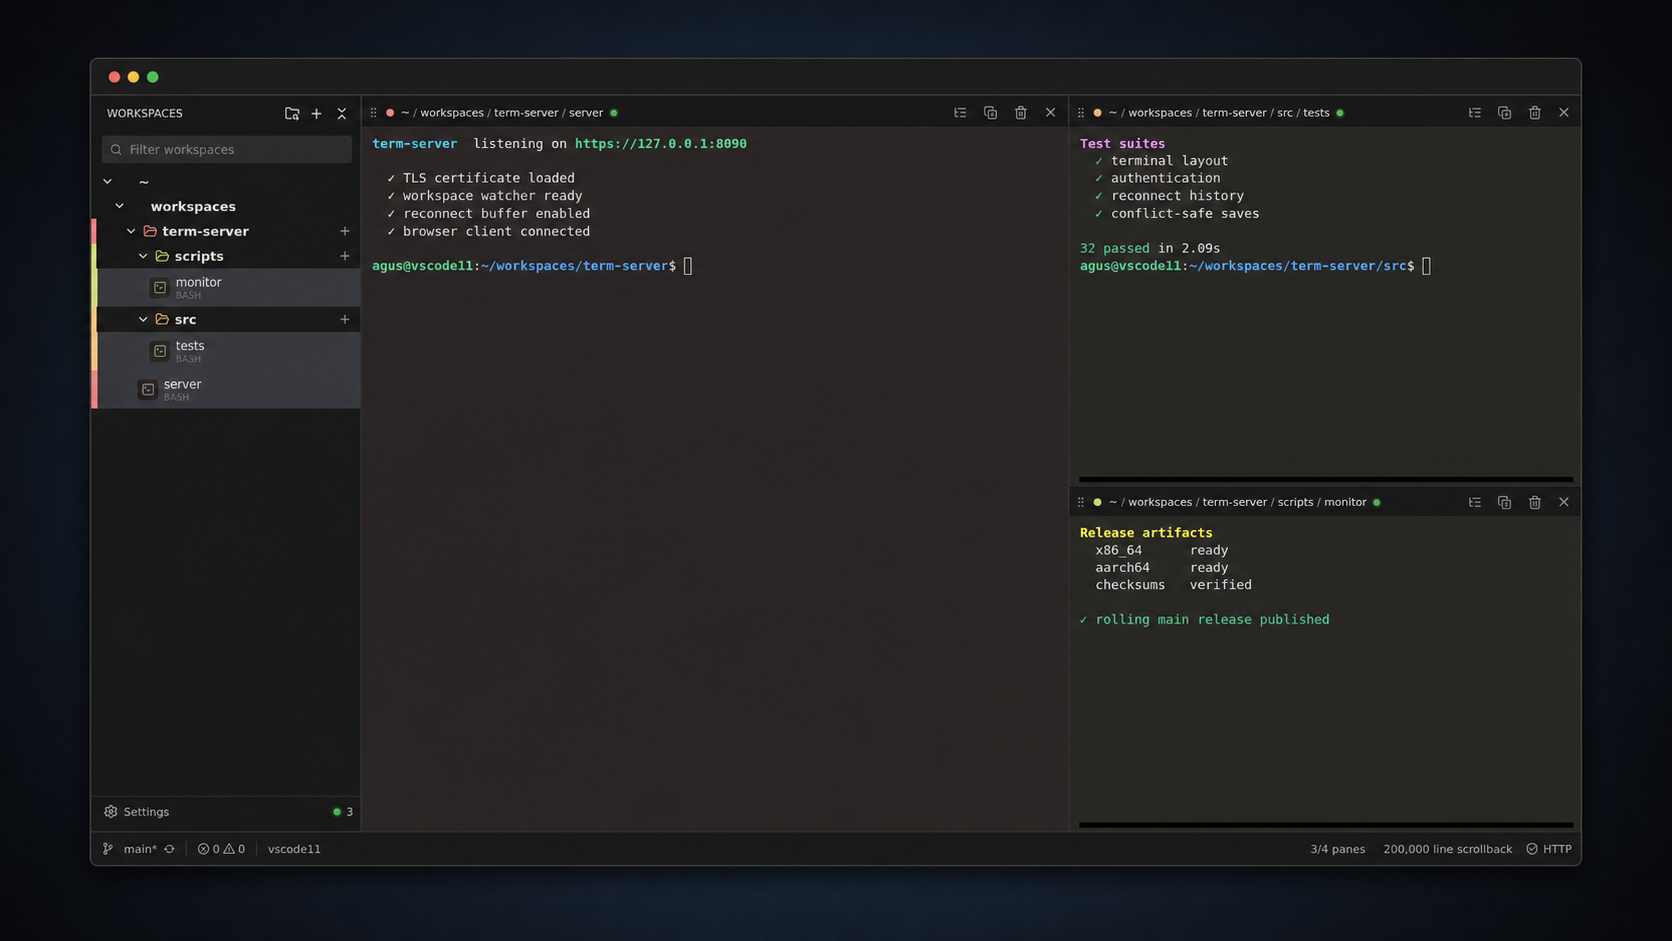This screenshot has width=1672, height=941.
Task: Reveal tests pane in tree
Action: (1475, 113)
